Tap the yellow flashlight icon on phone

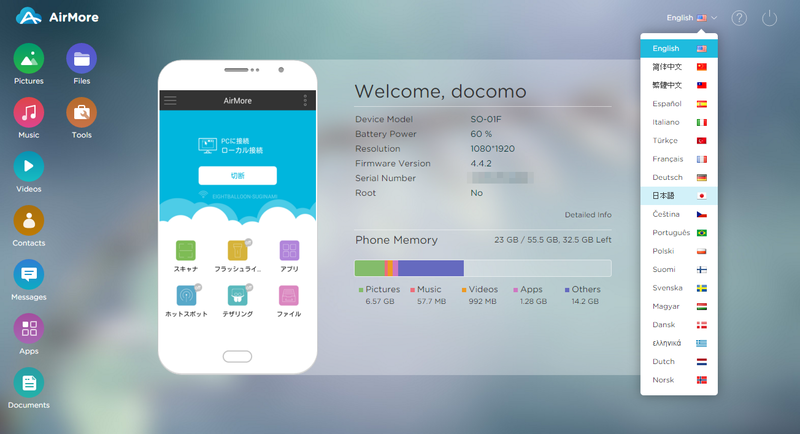[237, 250]
